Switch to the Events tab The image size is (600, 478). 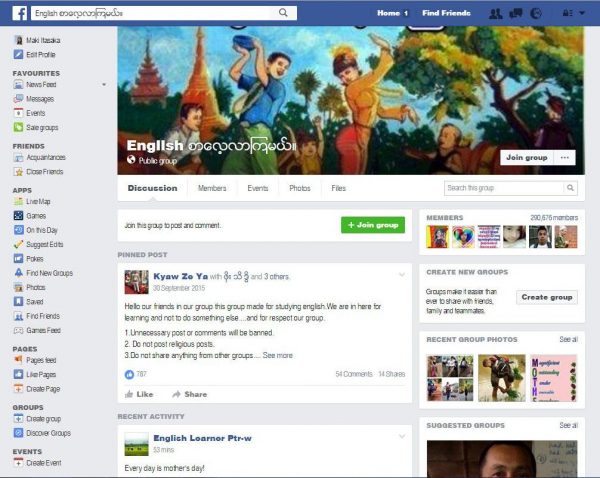tap(258, 188)
